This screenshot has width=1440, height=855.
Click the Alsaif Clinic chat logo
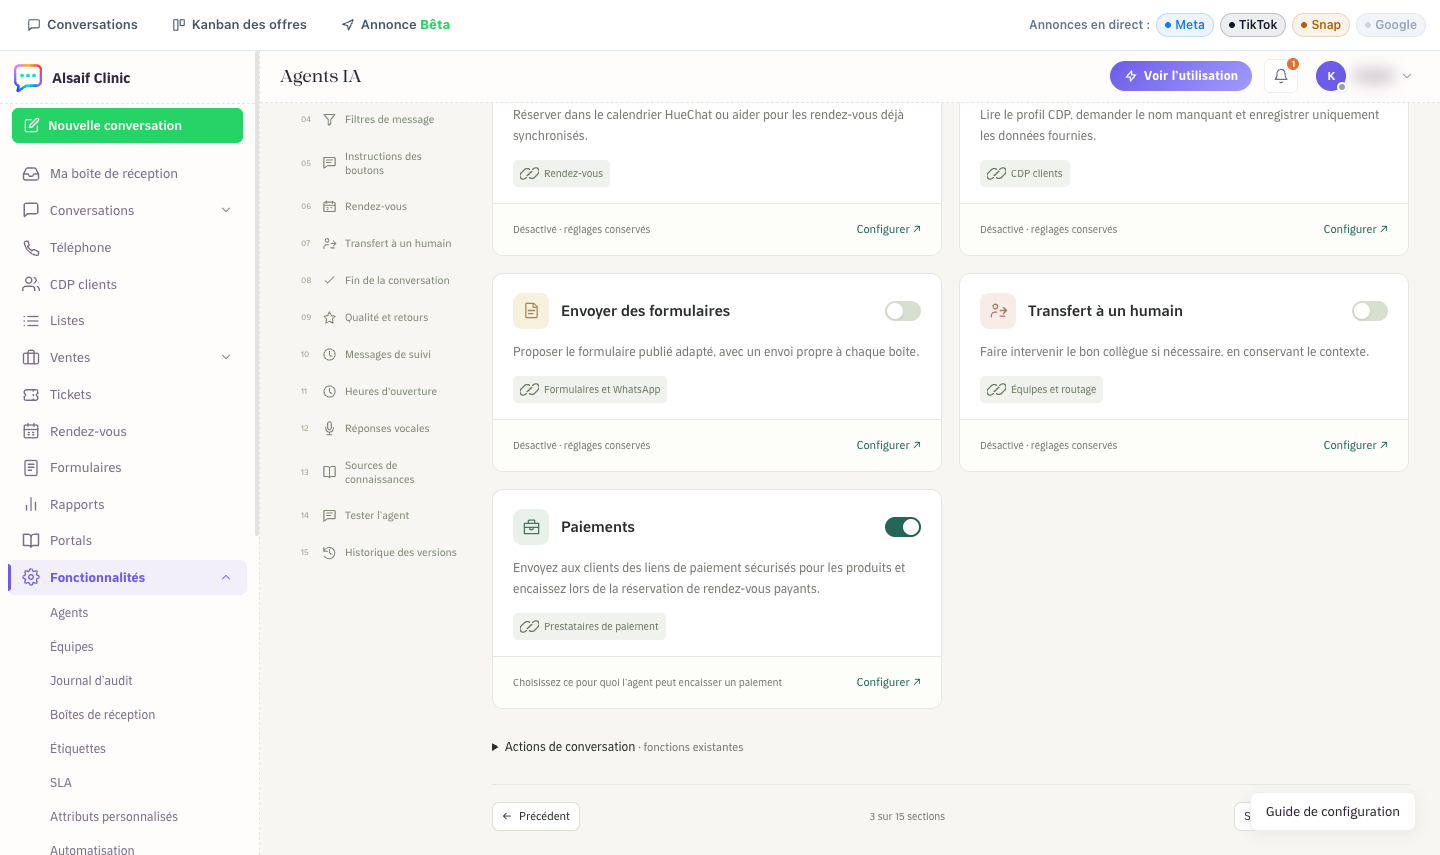28,78
